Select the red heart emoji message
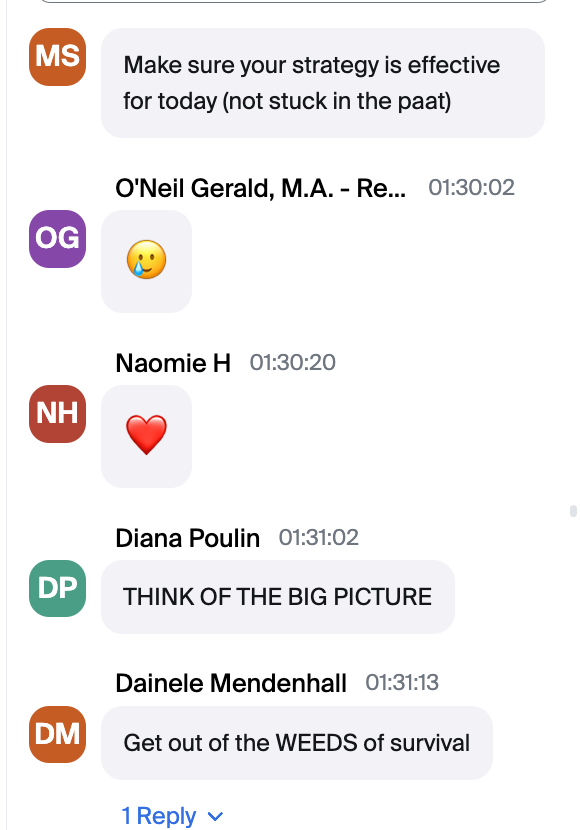The image size is (580, 830). pos(147,435)
